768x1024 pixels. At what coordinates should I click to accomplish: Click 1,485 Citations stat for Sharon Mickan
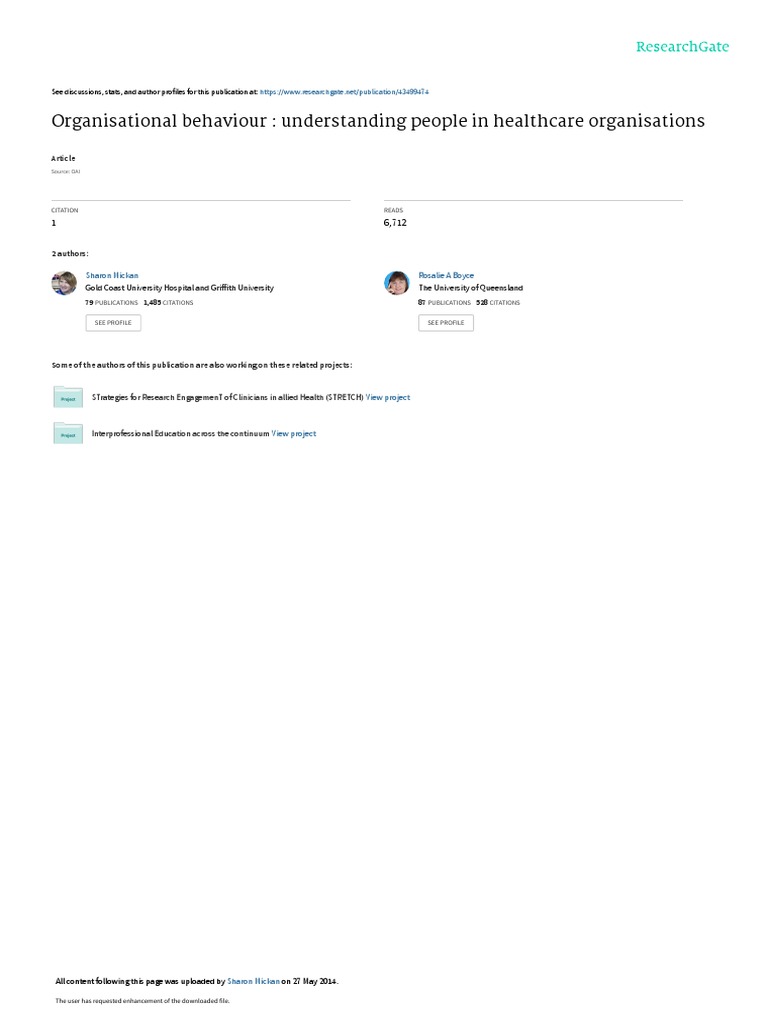(168, 303)
